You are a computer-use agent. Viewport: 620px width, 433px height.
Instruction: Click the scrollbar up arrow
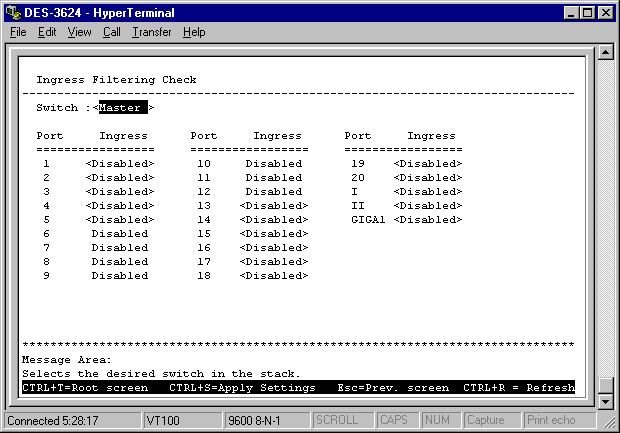(x=604, y=53)
